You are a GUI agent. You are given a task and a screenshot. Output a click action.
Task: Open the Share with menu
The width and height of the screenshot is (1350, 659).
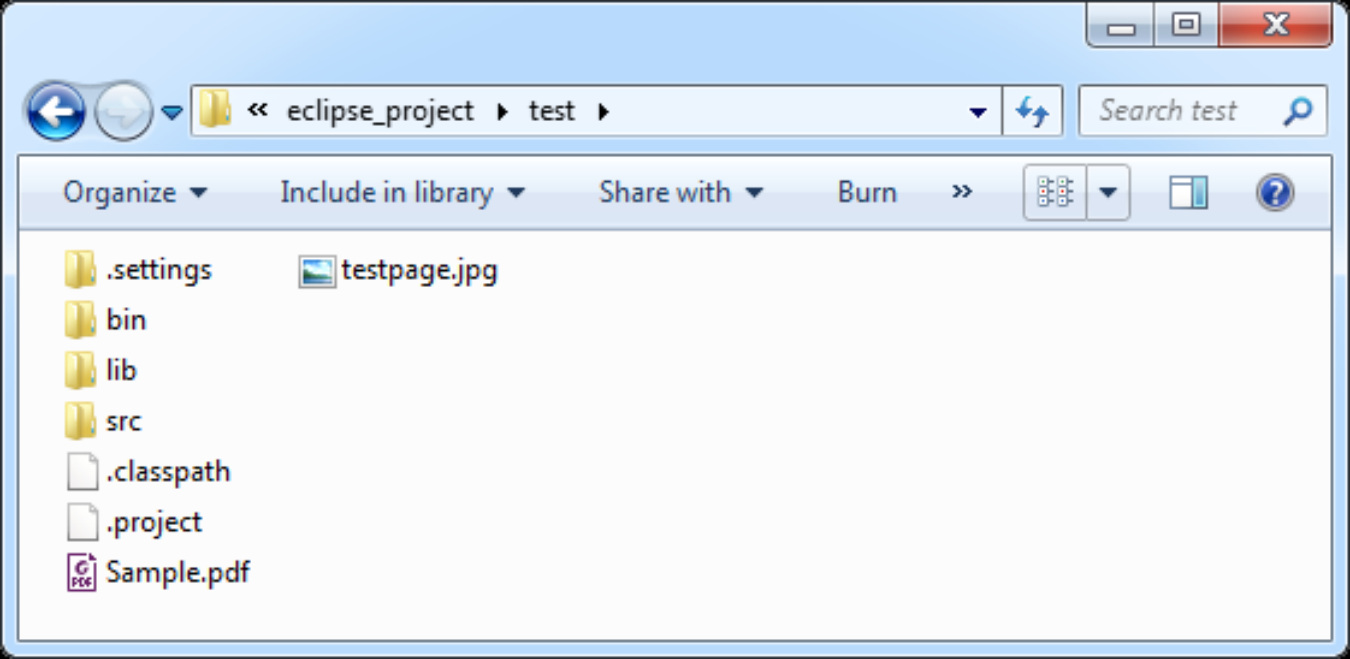point(681,192)
